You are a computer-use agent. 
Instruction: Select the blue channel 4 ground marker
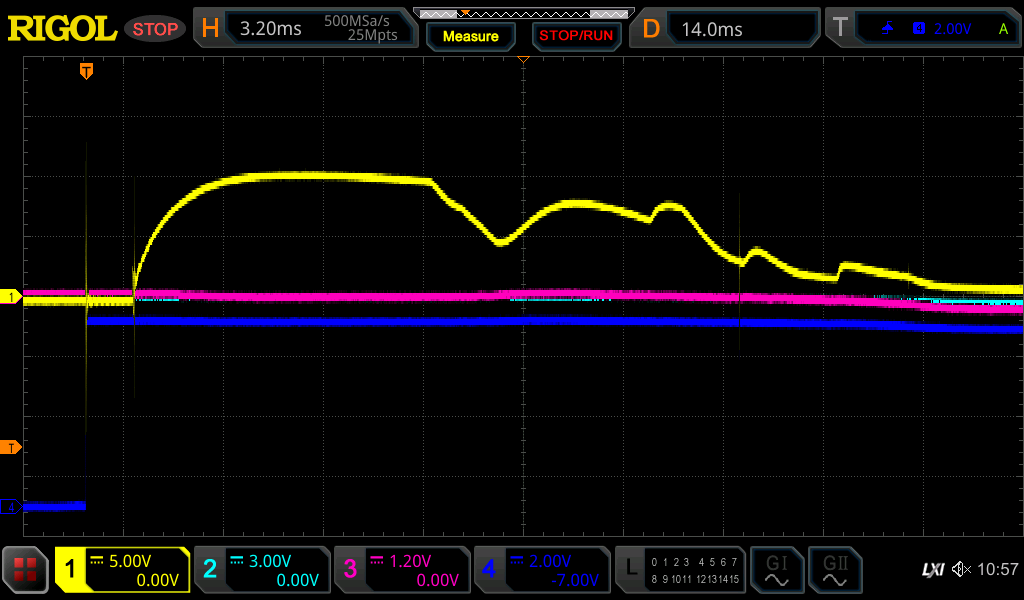click(x=11, y=507)
